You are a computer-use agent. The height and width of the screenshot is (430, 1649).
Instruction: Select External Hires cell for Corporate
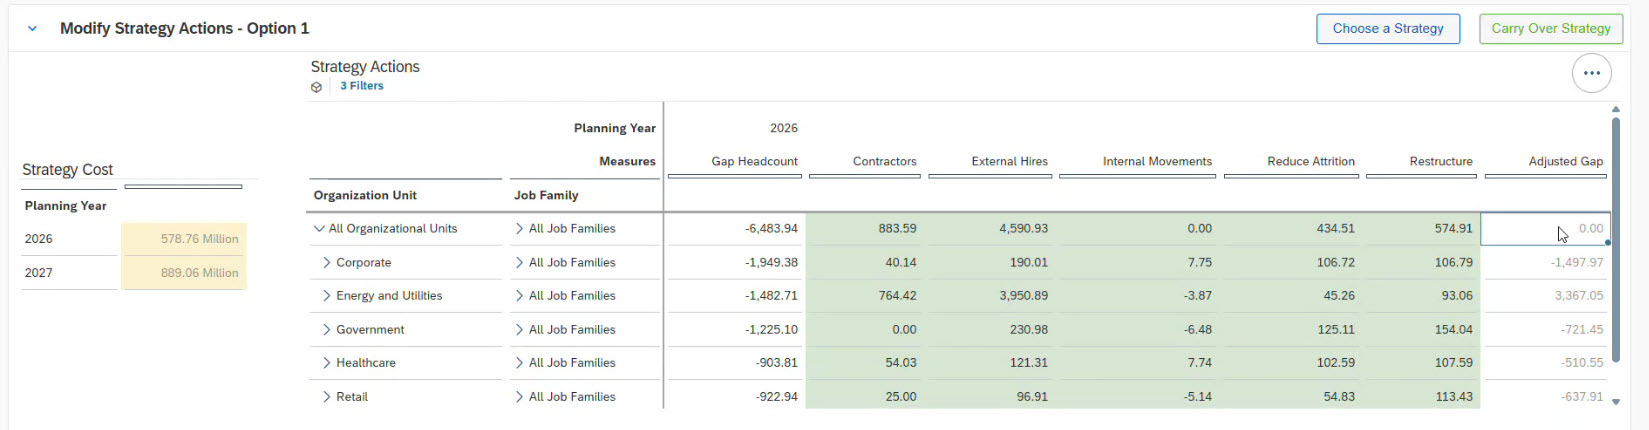(990, 263)
